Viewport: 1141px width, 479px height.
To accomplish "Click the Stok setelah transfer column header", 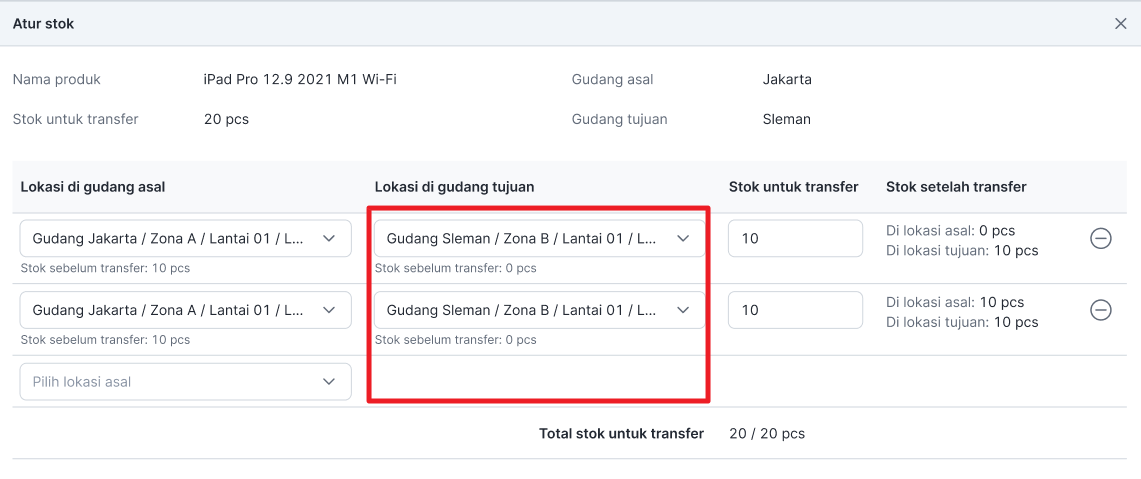I will coord(956,187).
